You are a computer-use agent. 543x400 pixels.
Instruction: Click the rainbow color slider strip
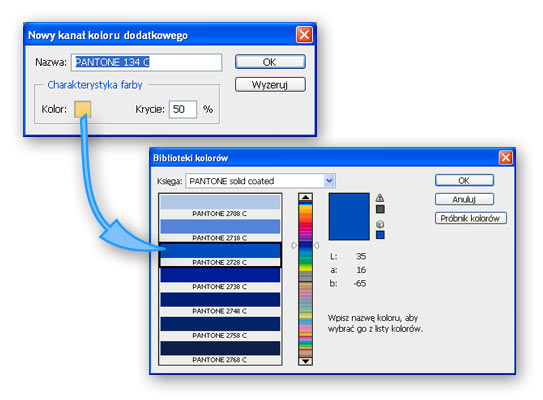305,279
